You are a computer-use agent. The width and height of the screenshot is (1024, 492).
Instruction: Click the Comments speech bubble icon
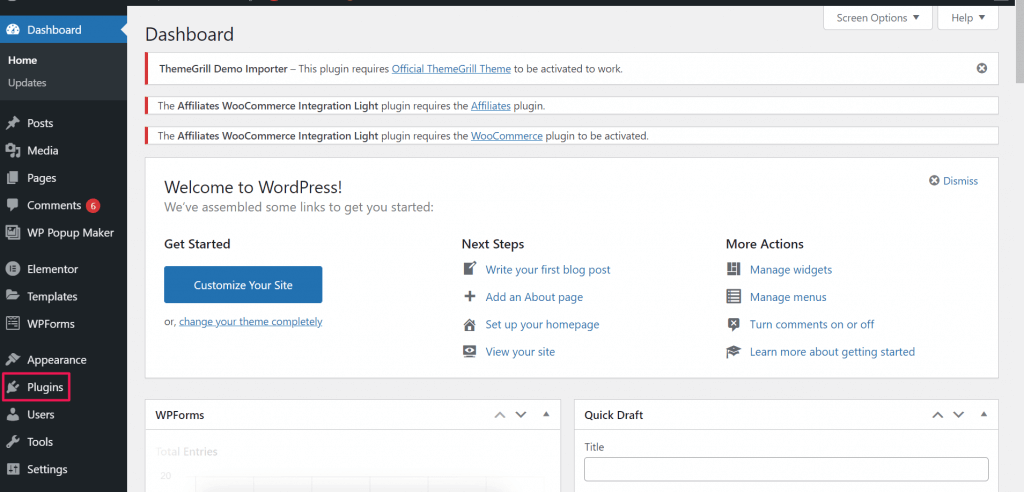coord(12,205)
